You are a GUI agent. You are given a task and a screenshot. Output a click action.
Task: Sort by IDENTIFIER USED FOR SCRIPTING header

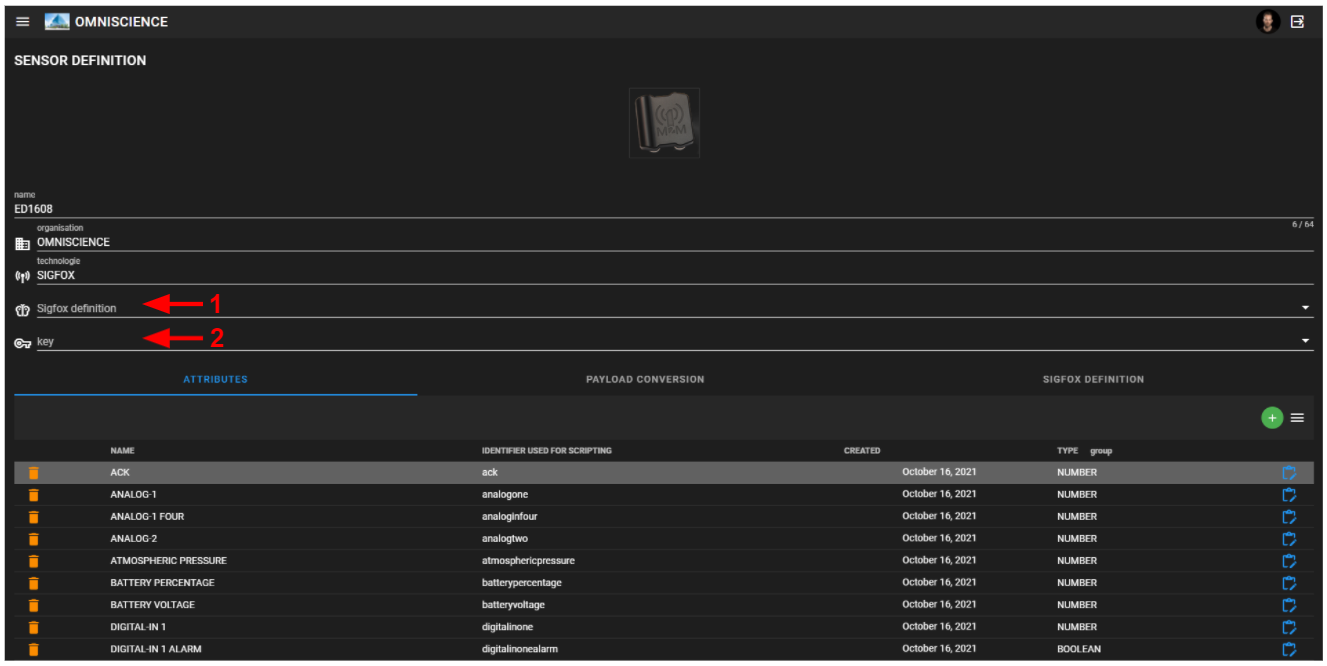coord(547,451)
